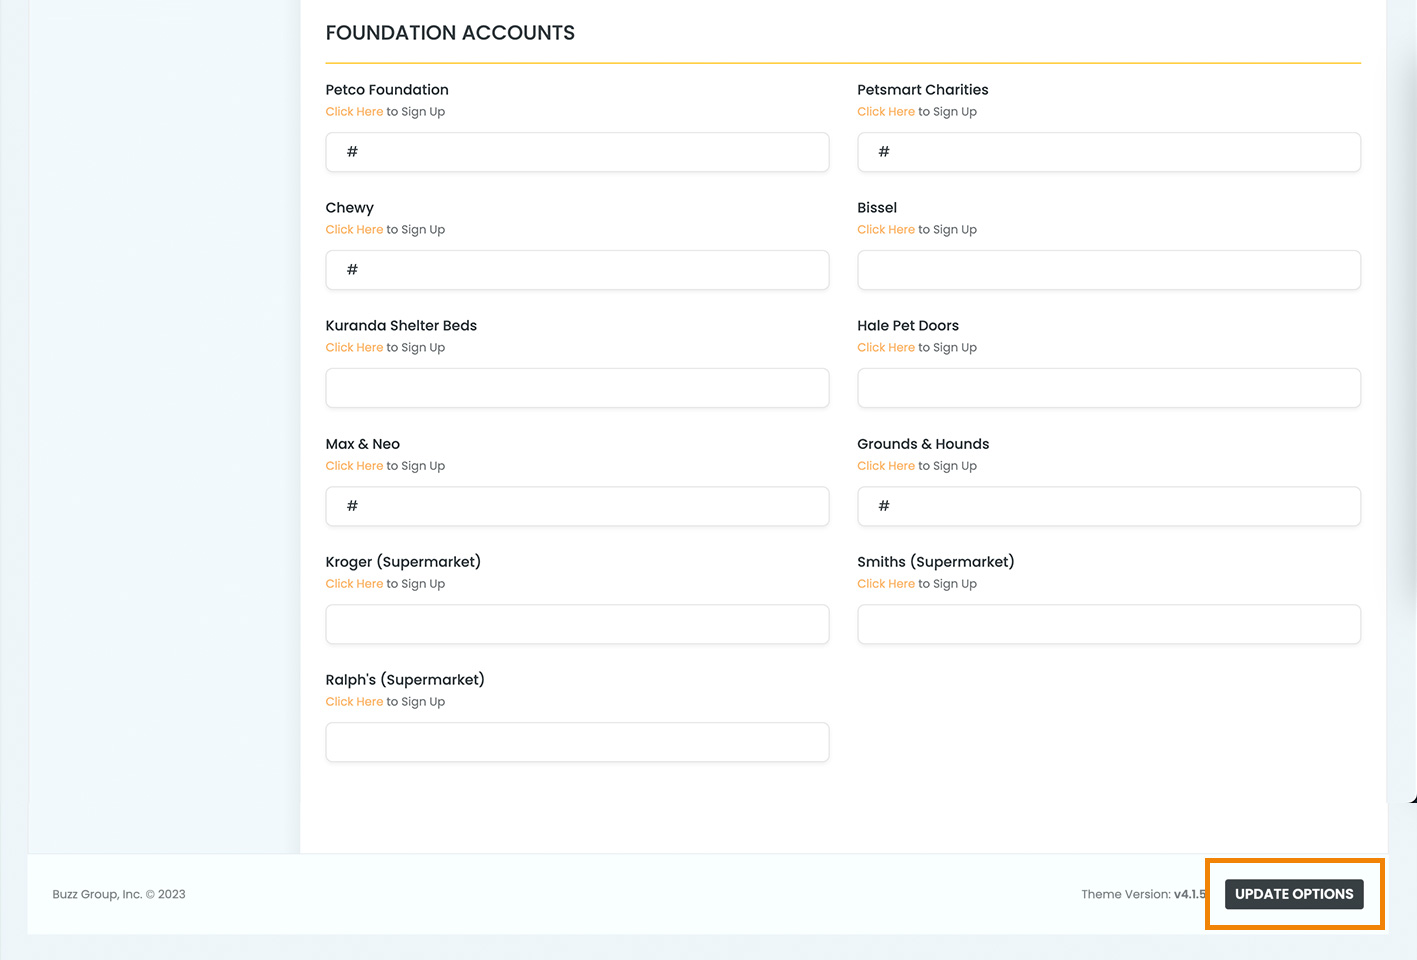Select the Petsmart Charities label
This screenshot has height=960, width=1417.
(922, 90)
